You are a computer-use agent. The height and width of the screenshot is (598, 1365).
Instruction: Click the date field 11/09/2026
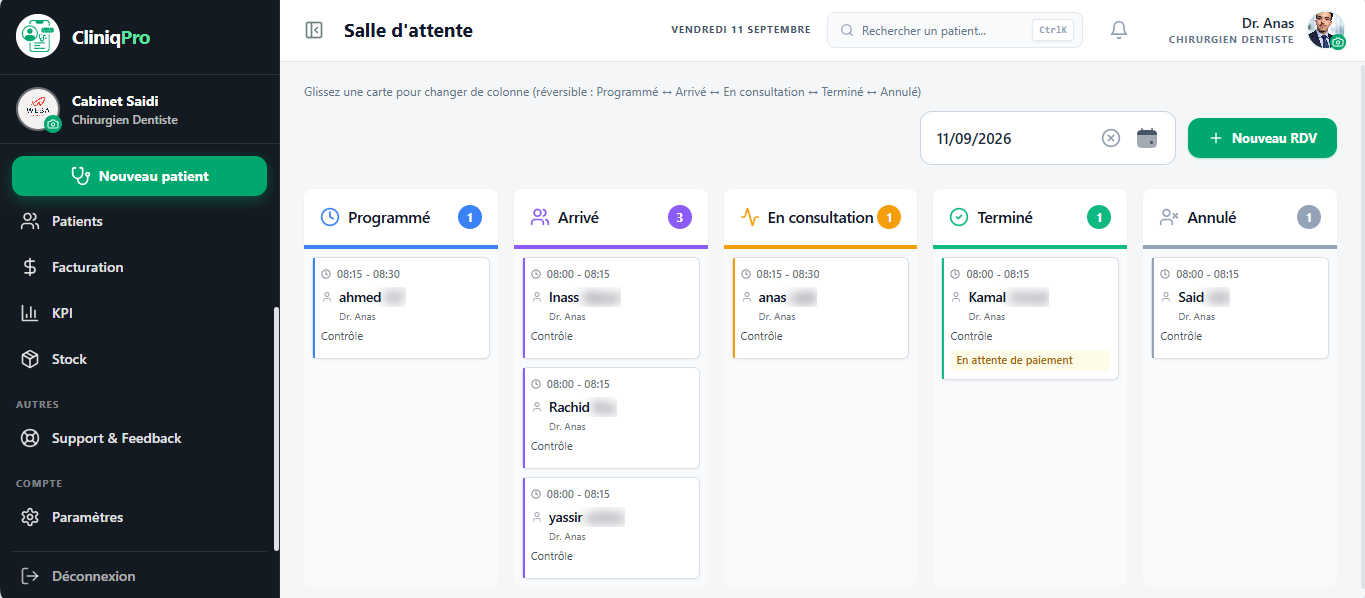(x=1048, y=138)
